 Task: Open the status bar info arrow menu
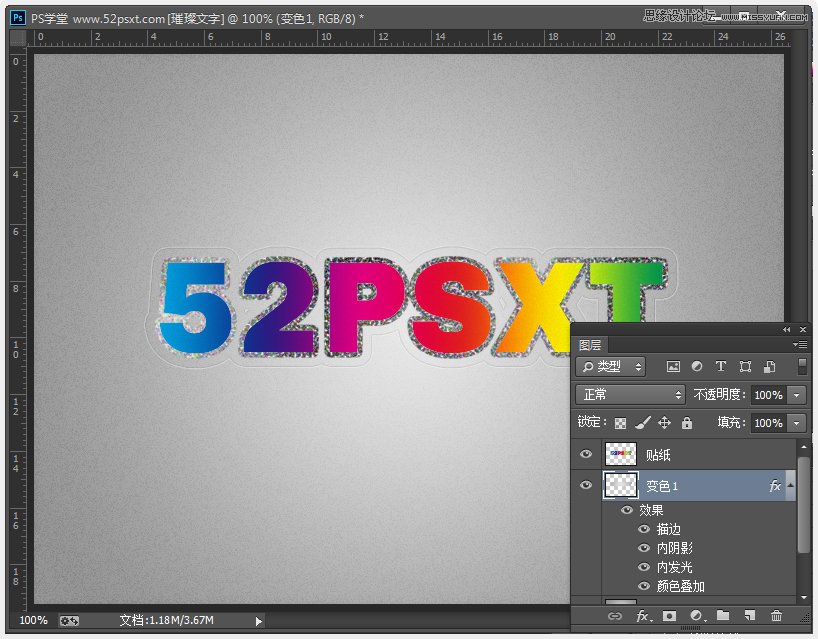[x=259, y=621]
